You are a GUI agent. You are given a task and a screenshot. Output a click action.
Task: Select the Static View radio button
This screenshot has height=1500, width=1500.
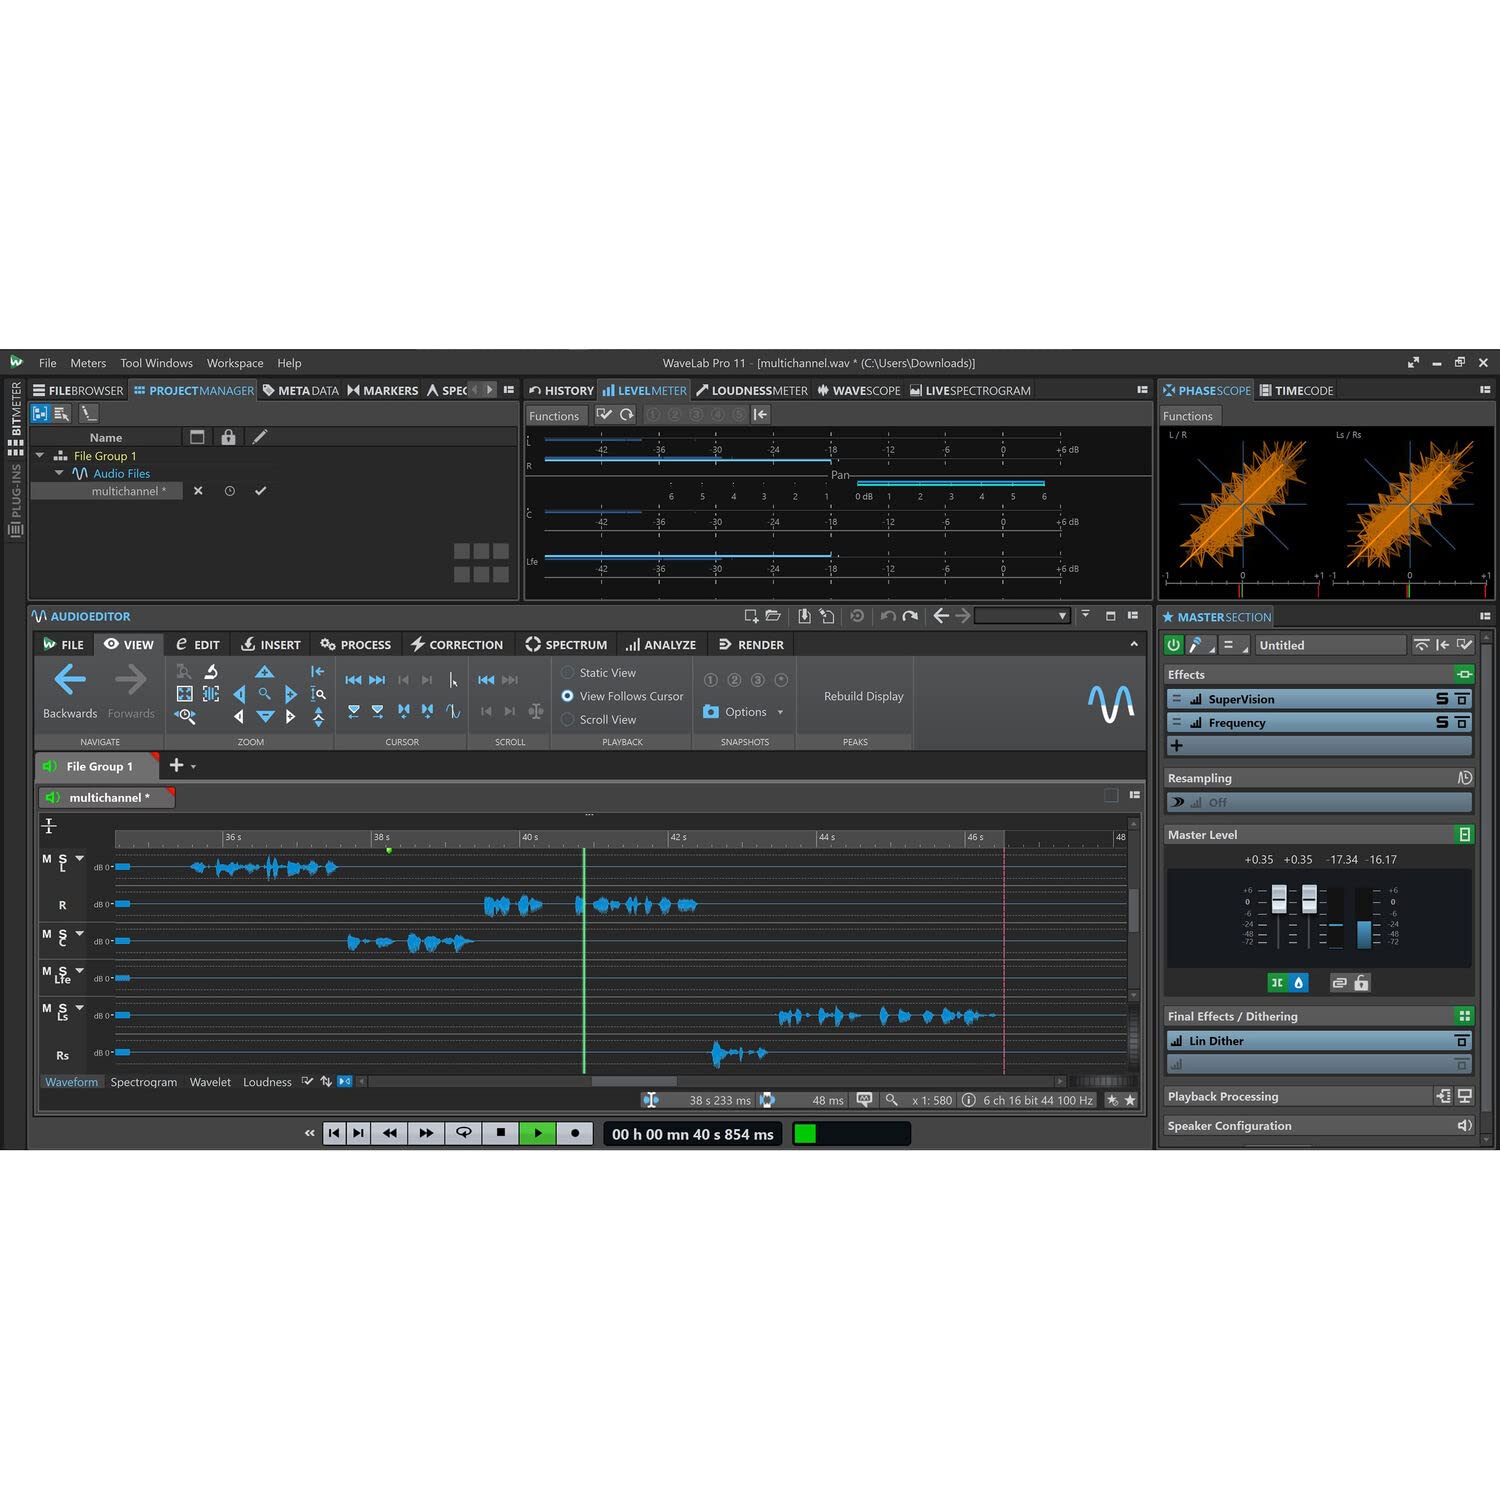[567, 673]
